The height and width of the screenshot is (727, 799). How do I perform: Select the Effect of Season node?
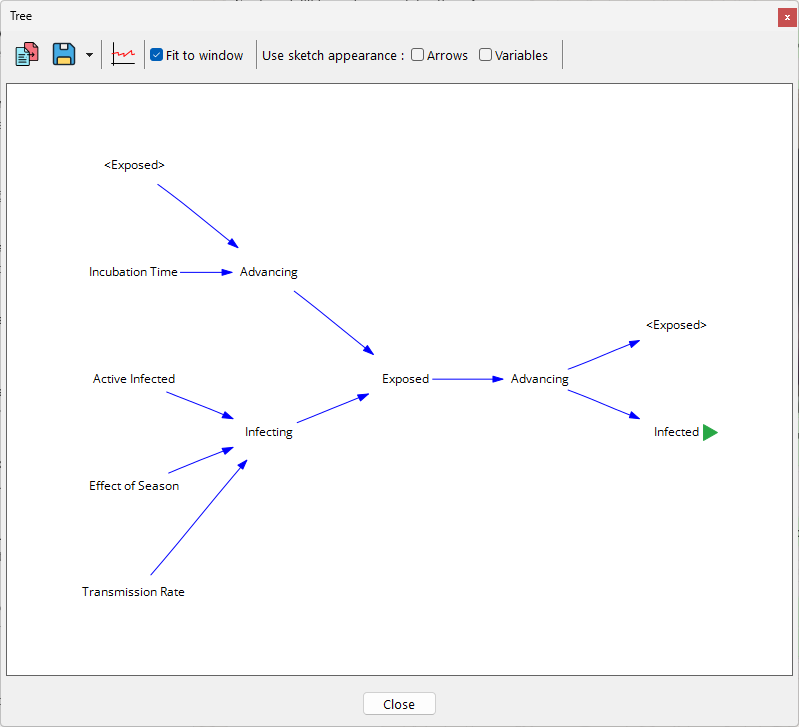coord(134,486)
